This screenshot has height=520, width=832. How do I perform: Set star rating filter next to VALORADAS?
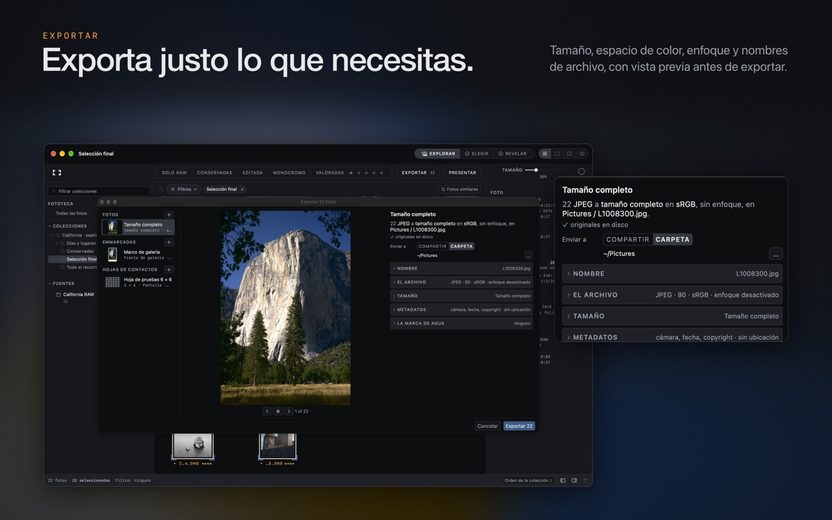pyautogui.click(x=366, y=173)
